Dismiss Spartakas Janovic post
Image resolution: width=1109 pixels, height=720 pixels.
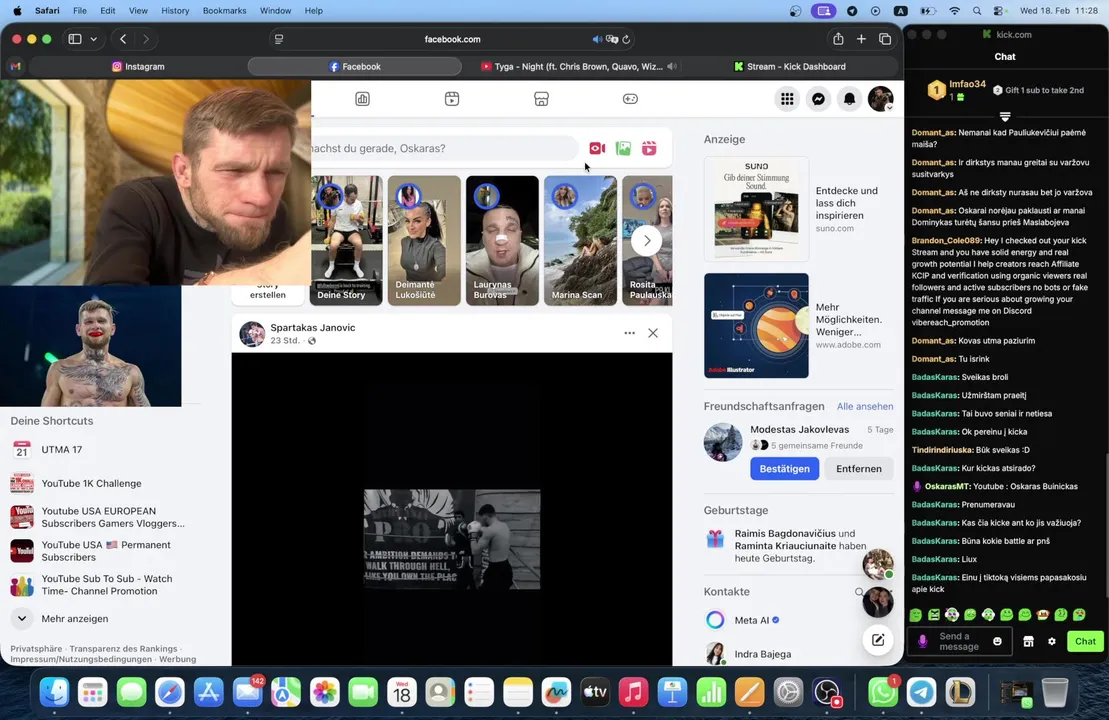tap(653, 333)
